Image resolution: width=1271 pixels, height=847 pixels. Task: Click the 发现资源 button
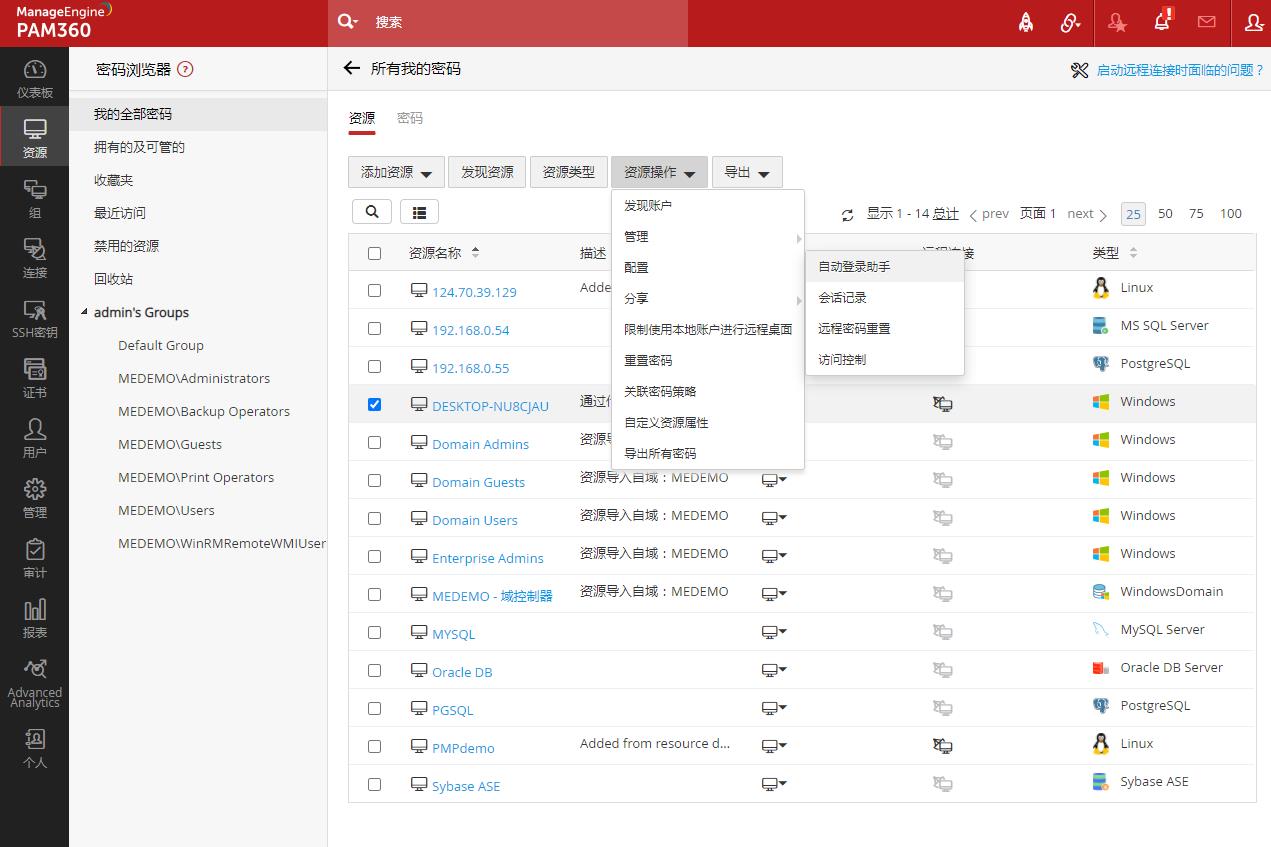pyautogui.click(x=487, y=172)
